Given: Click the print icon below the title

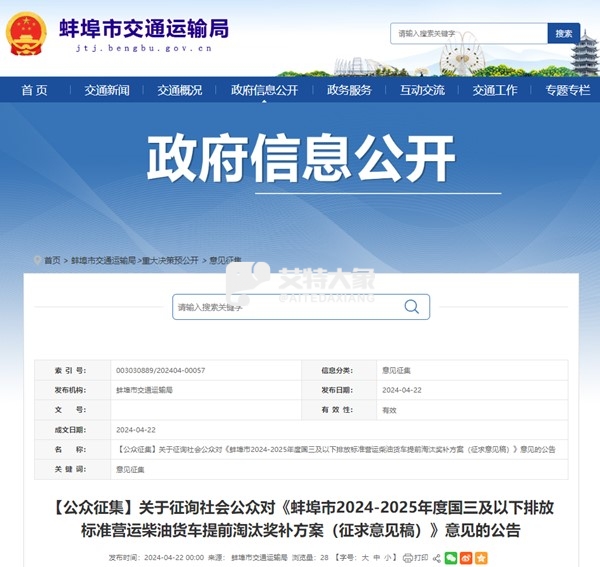Looking at the screenshot, I should click(x=408, y=557).
